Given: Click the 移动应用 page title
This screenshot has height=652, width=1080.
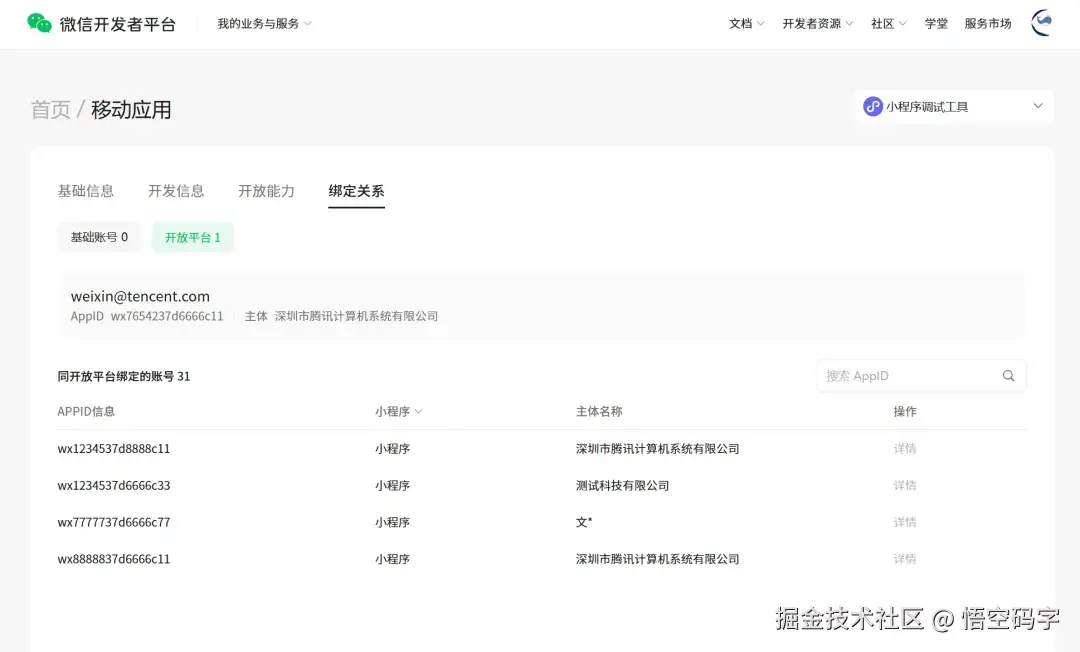Looking at the screenshot, I should (131, 109).
